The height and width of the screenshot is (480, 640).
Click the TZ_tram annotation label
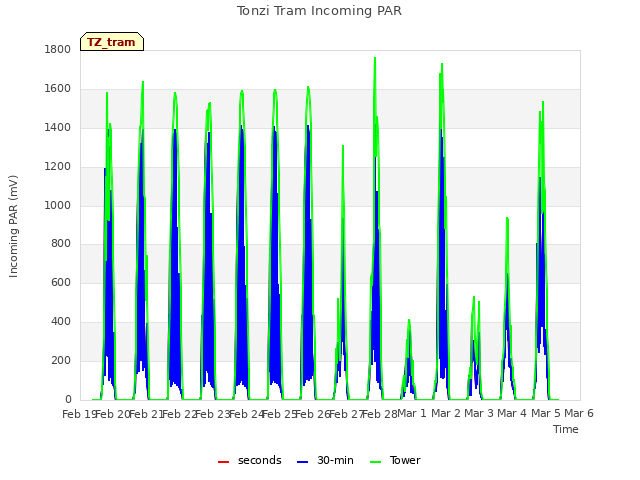[x=112, y=42]
